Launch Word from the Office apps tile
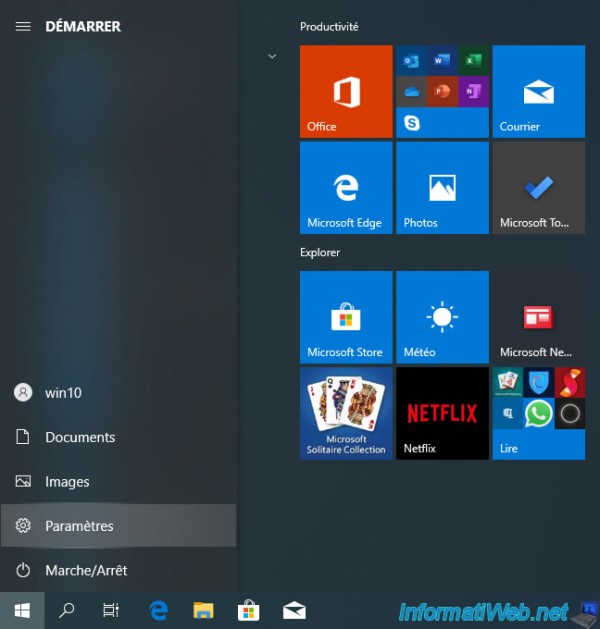The image size is (600, 629). coord(442,61)
